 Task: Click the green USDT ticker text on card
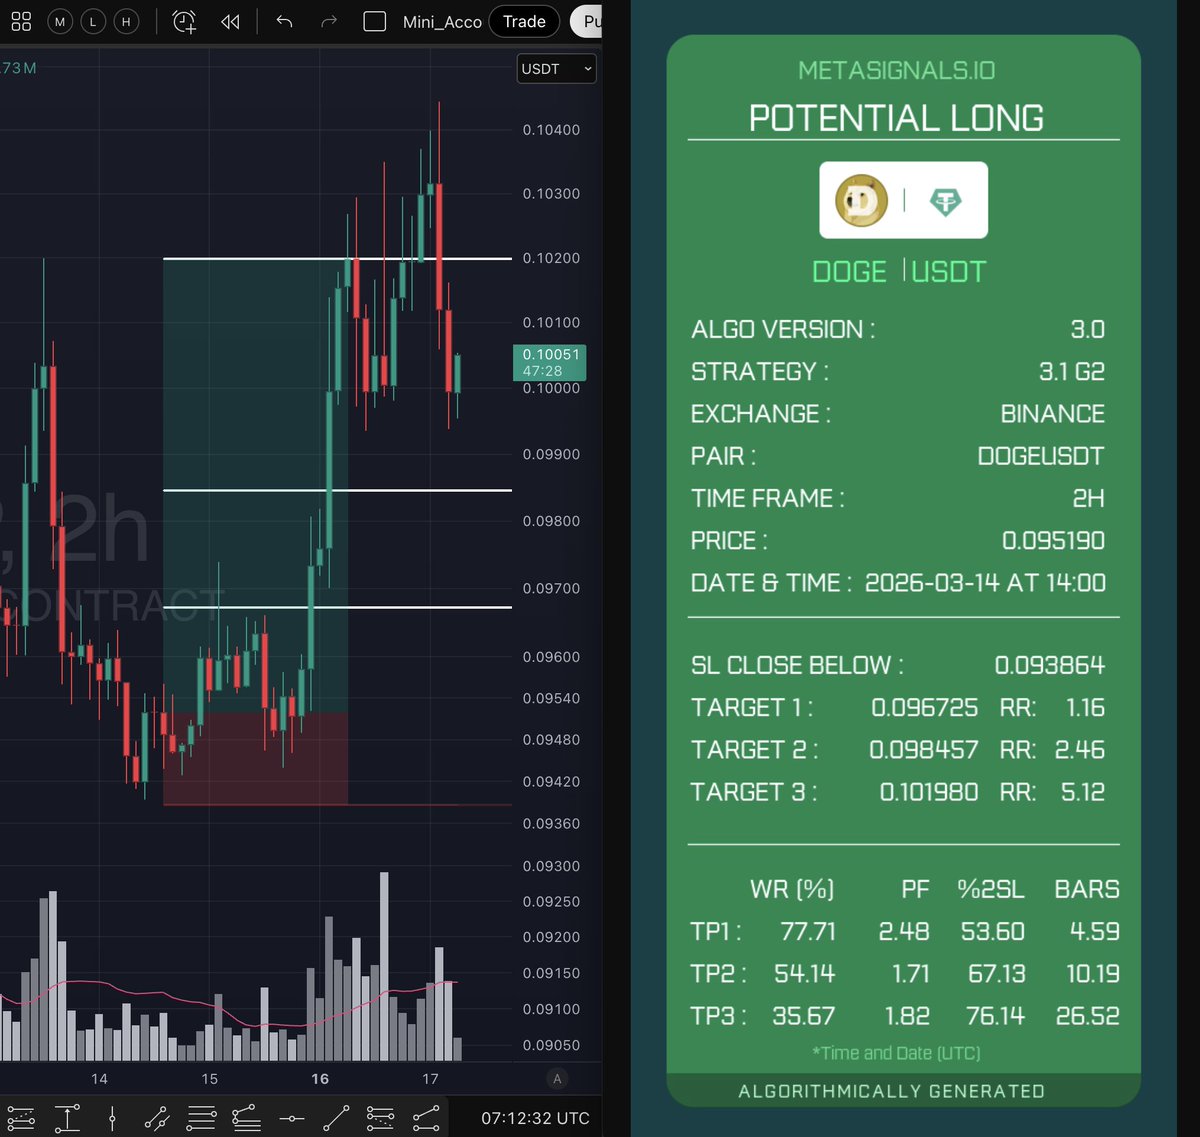pyautogui.click(x=949, y=272)
